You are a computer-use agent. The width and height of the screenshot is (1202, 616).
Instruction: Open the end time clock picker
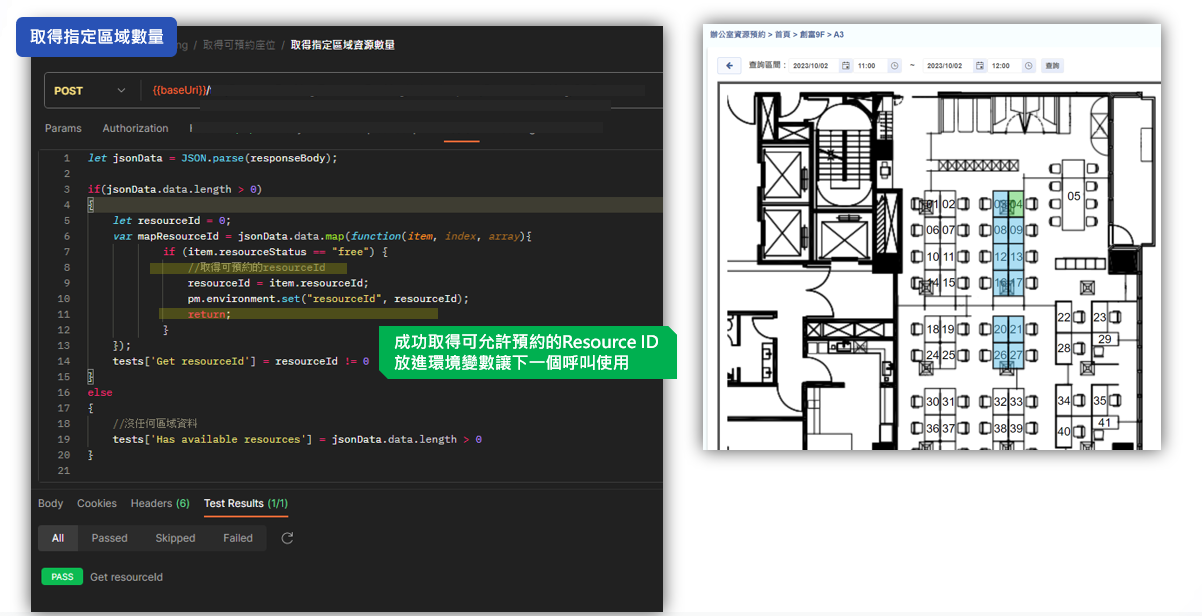point(1028,66)
